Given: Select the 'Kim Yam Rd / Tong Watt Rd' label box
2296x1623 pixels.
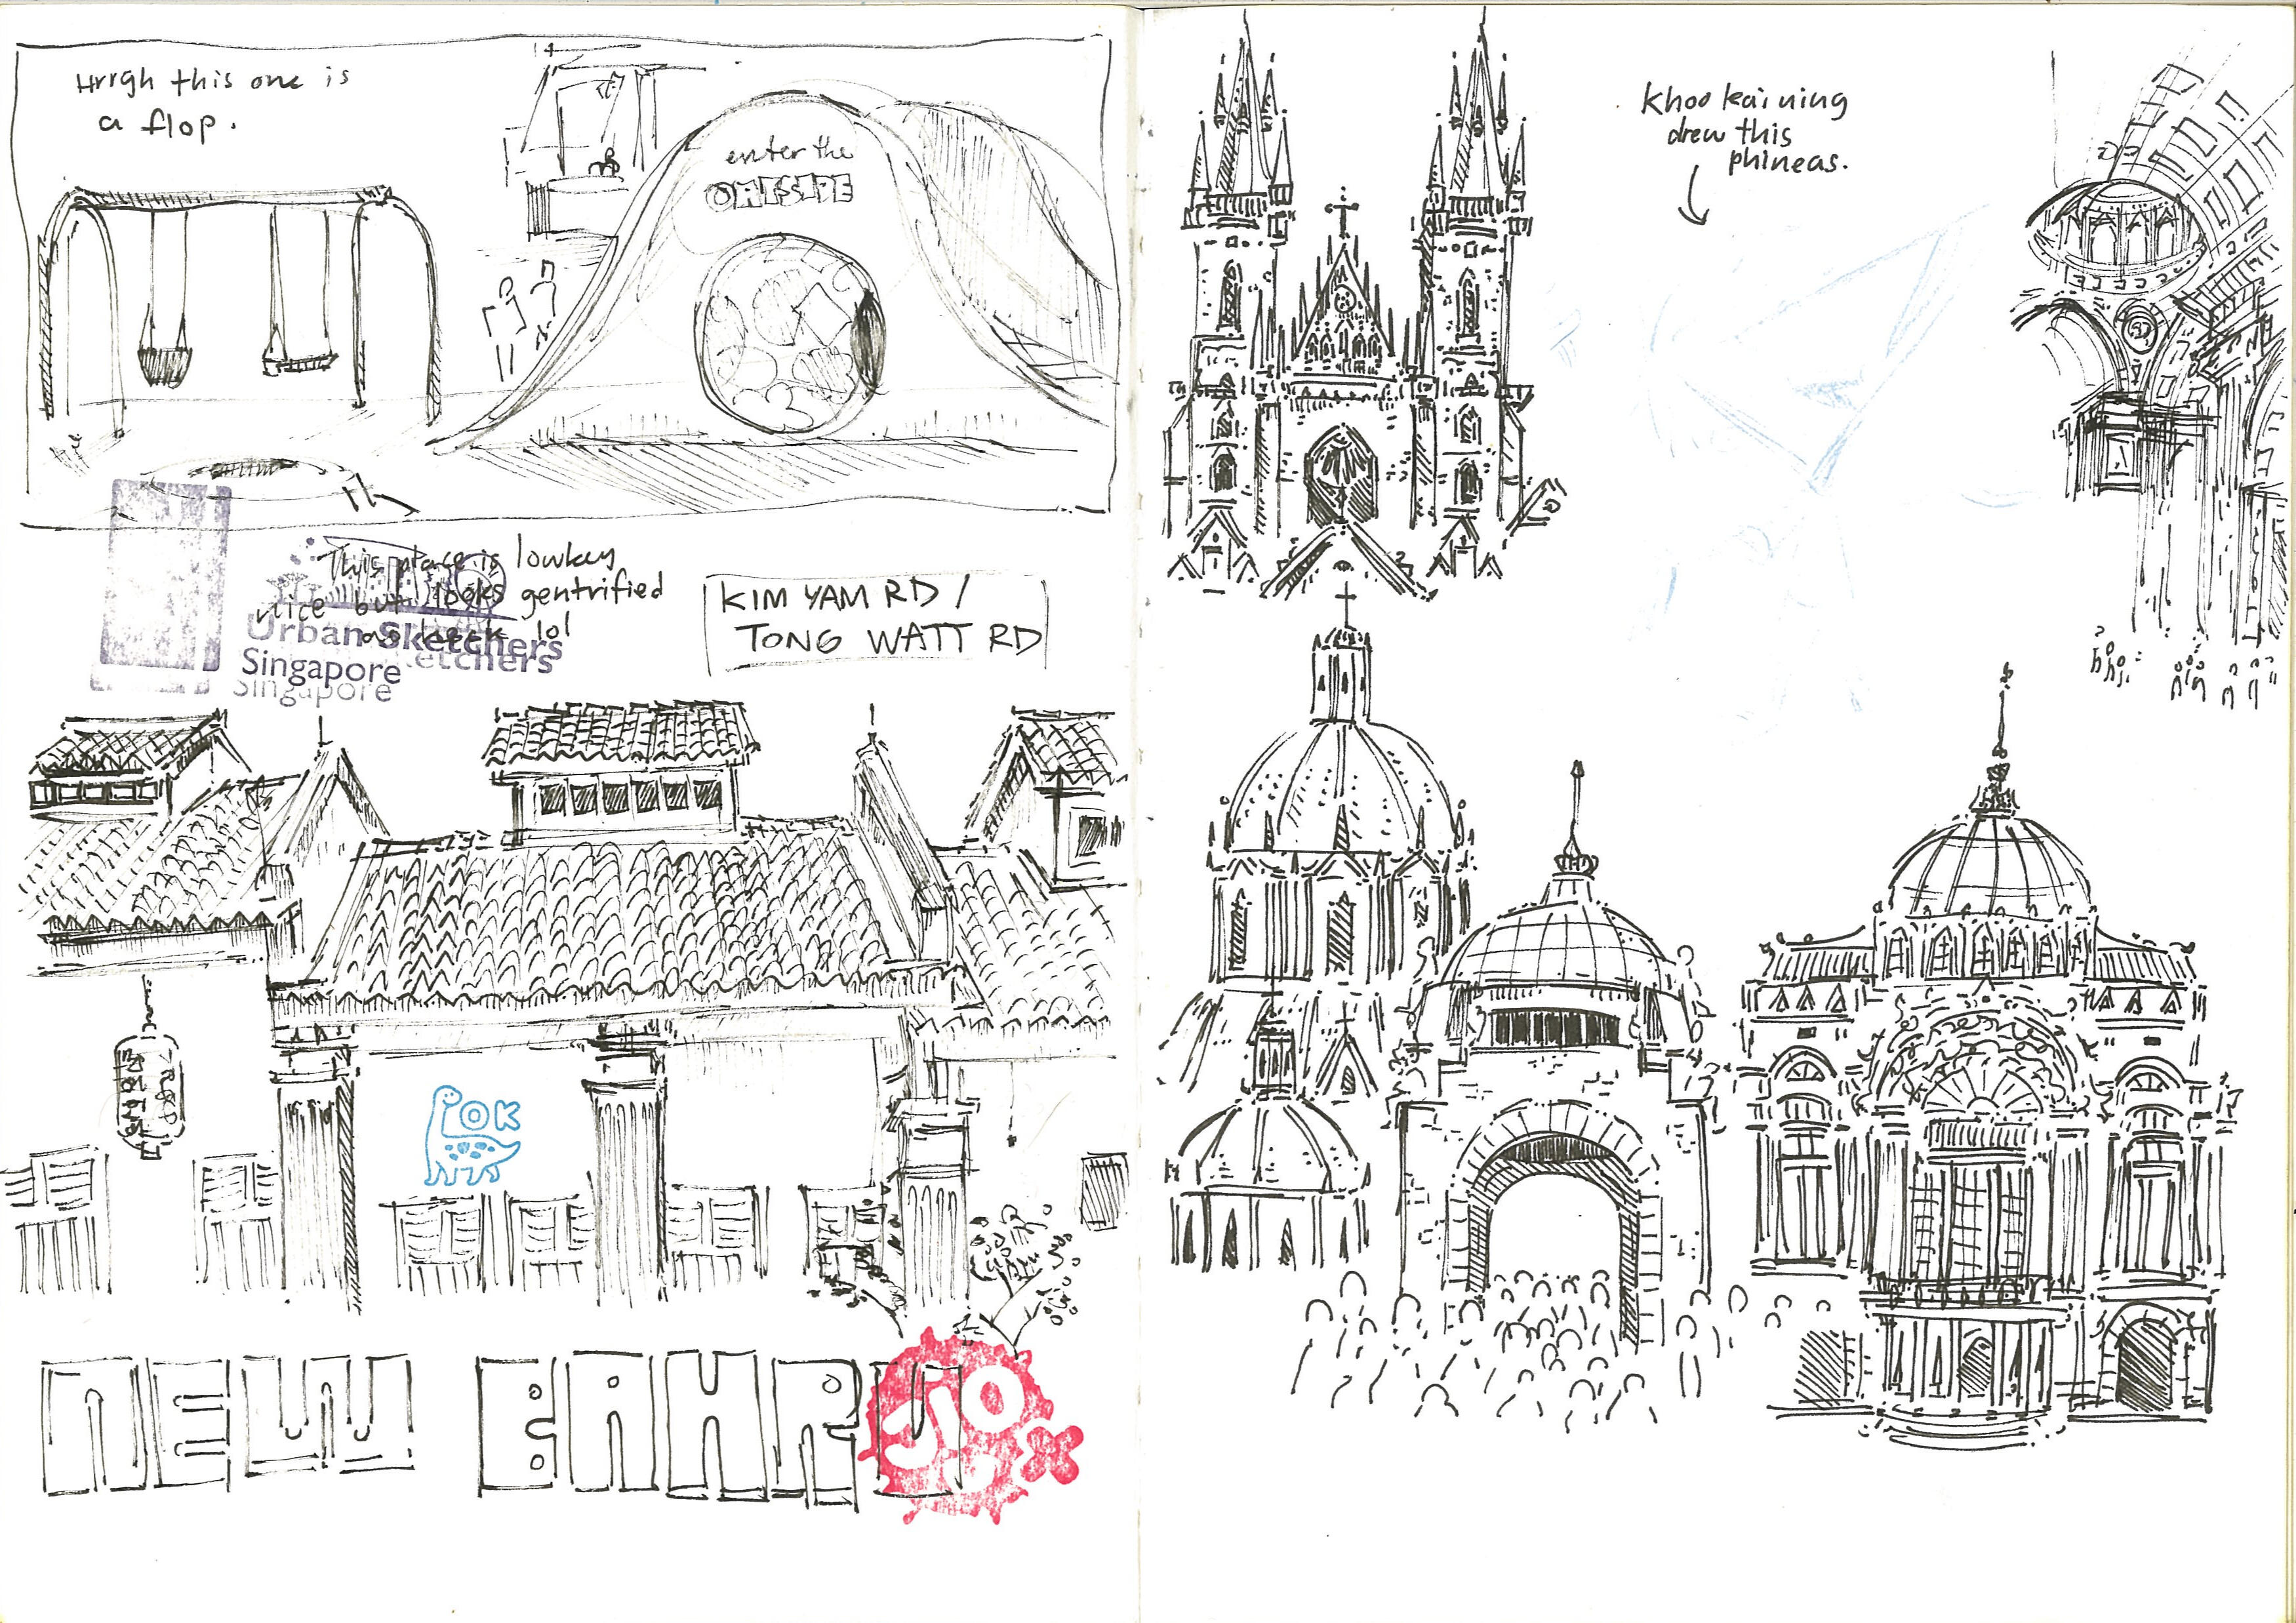Looking at the screenshot, I should point(876,622).
